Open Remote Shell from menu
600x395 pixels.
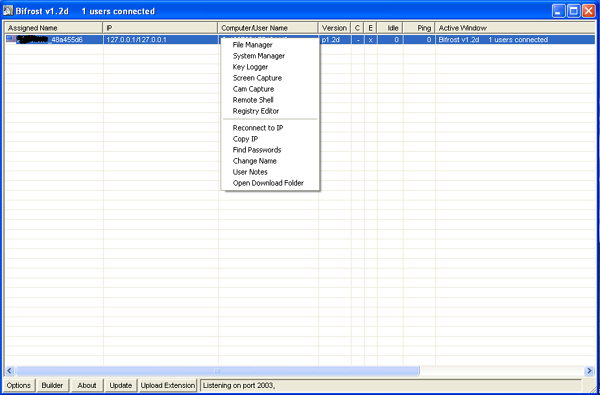(x=270, y=100)
